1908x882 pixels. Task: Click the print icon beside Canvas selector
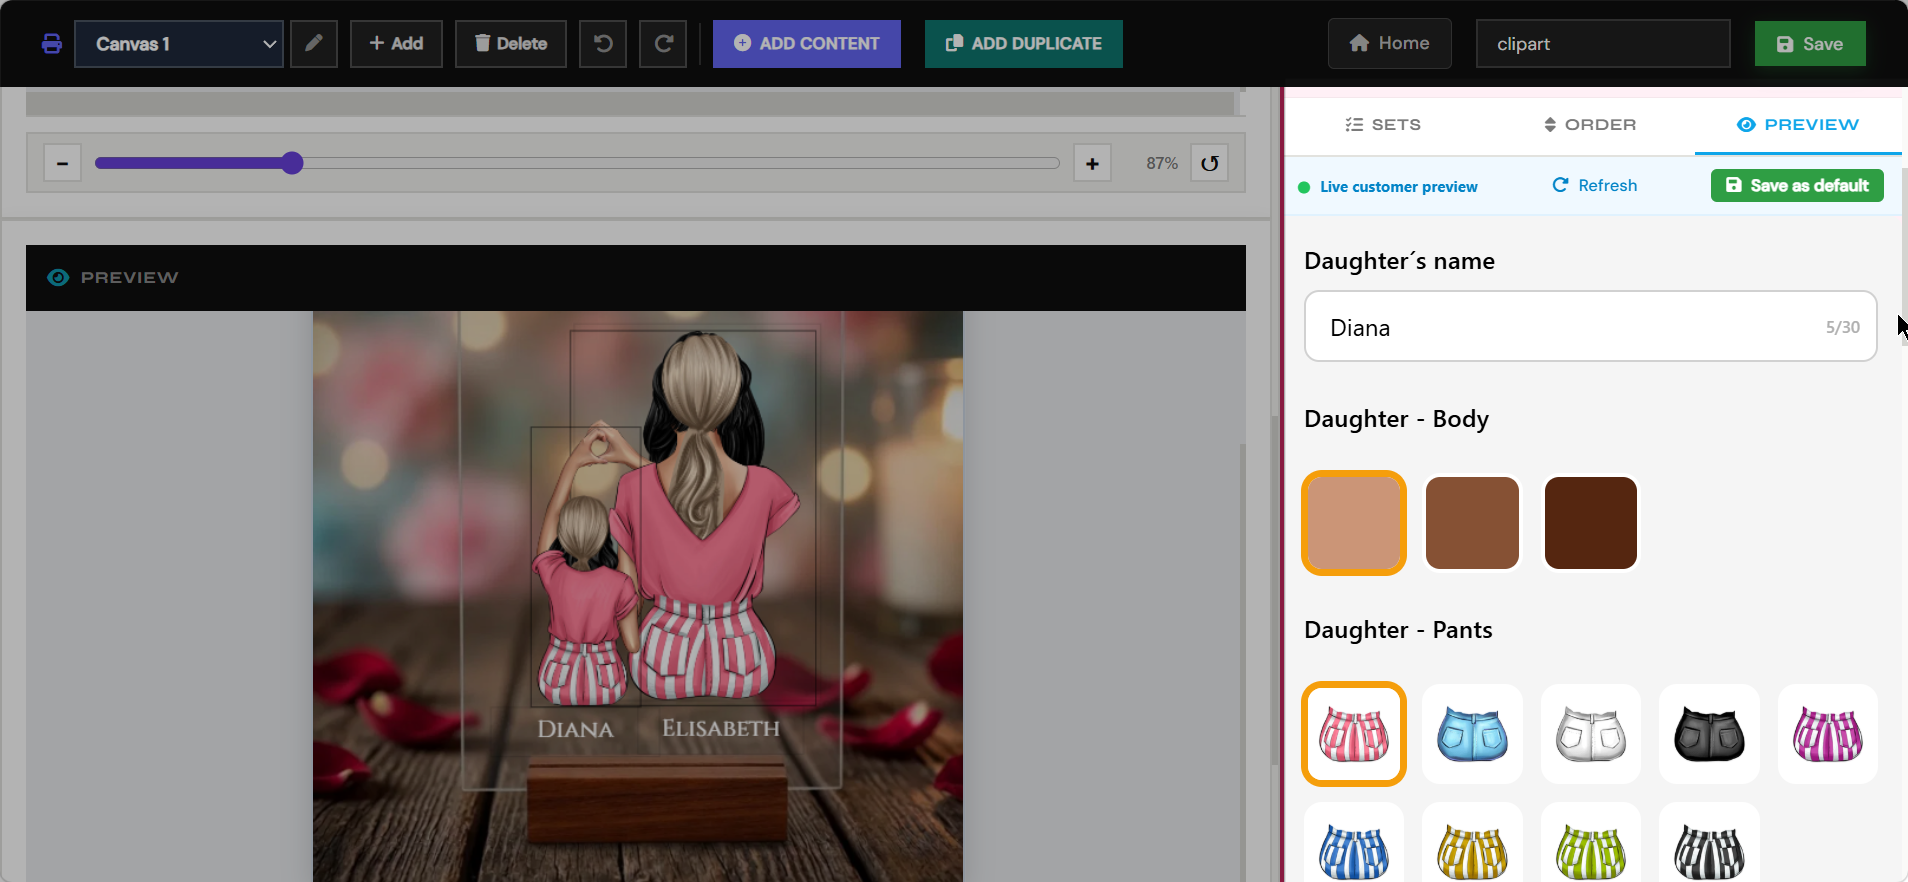click(x=52, y=44)
